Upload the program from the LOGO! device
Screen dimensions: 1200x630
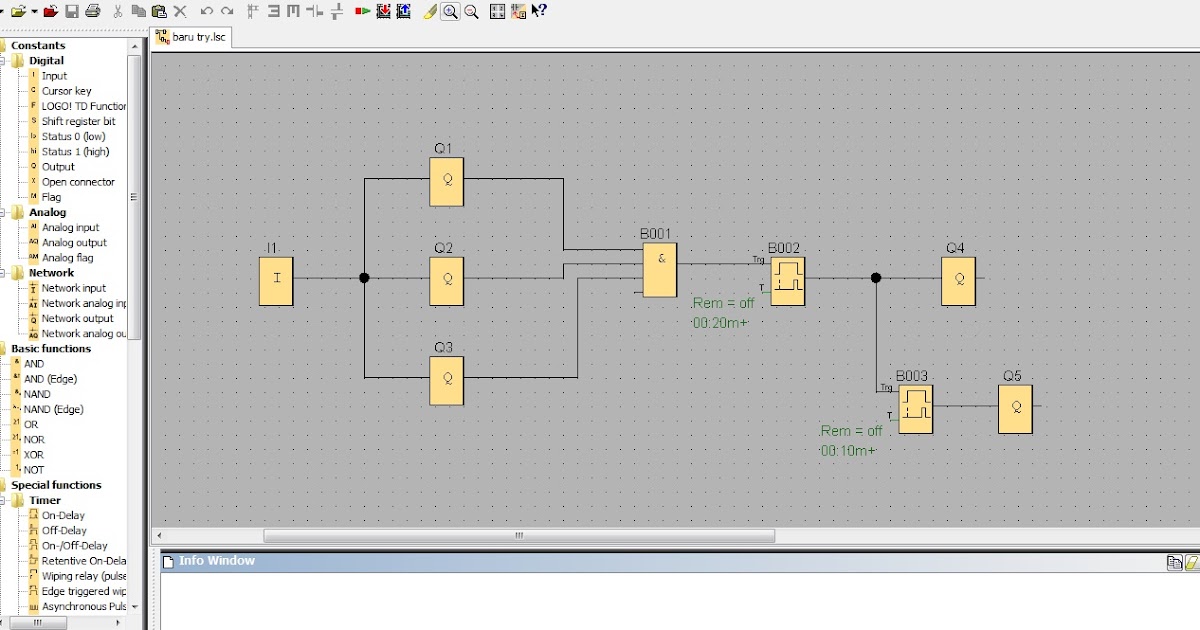pyautogui.click(x=403, y=11)
